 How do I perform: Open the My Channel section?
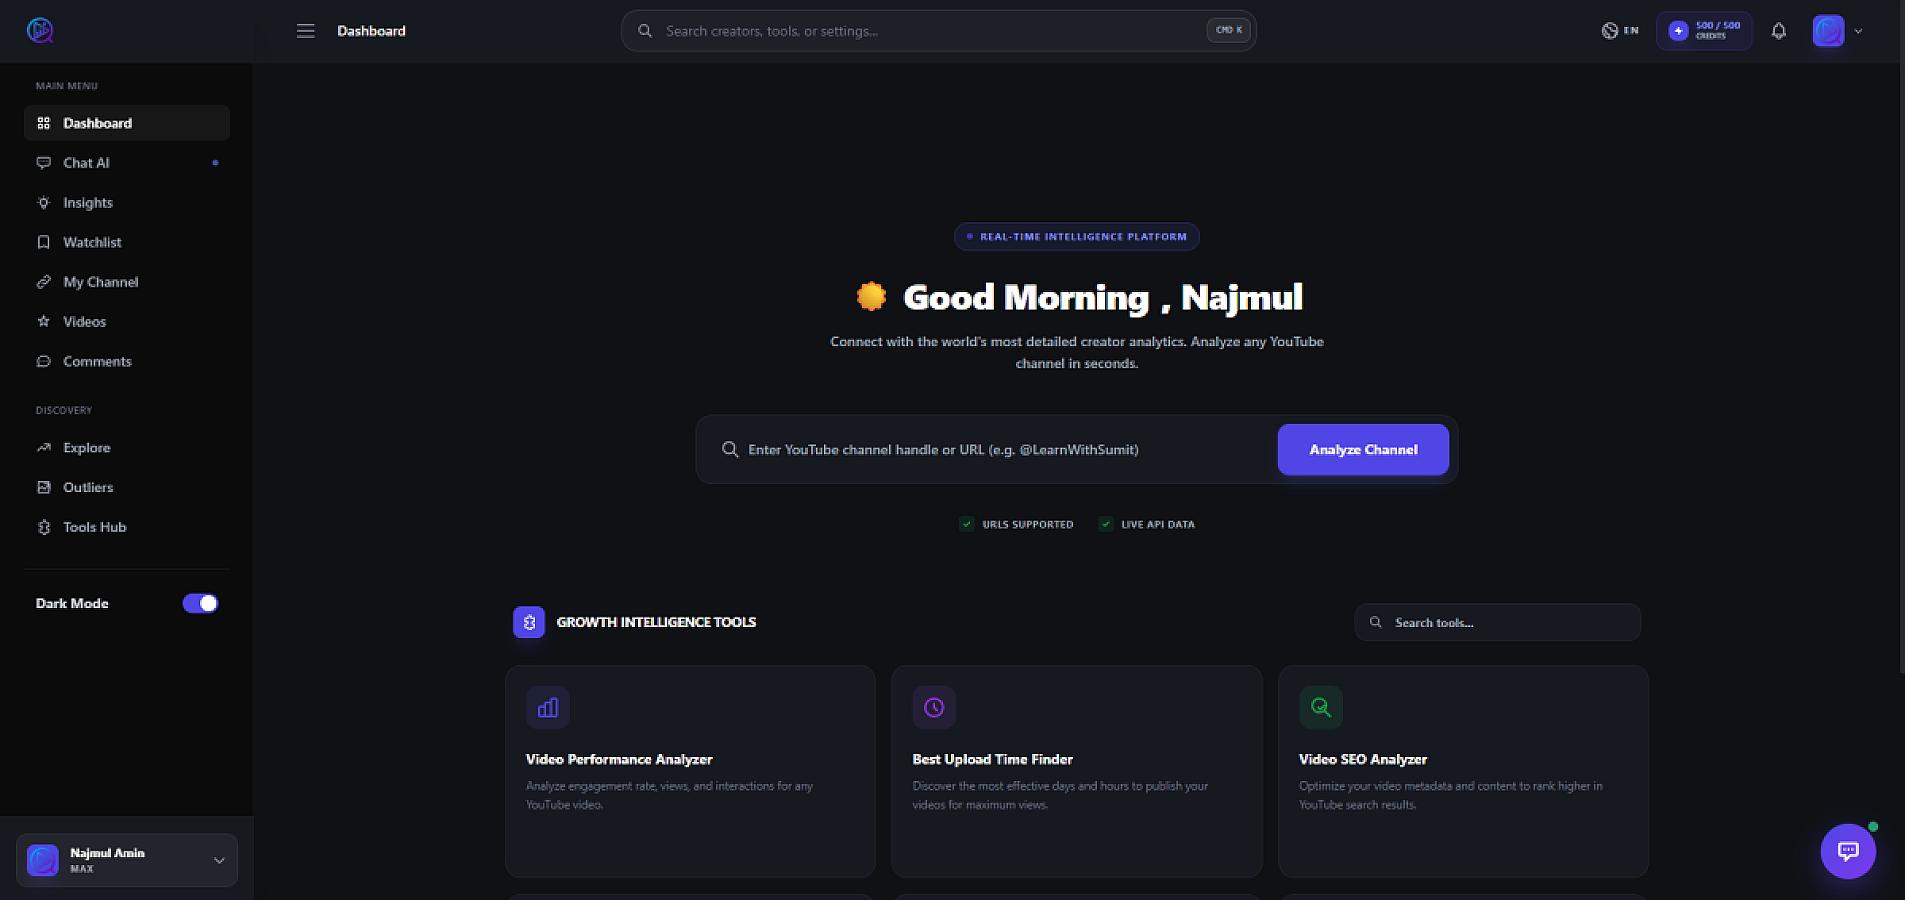pyautogui.click(x=127, y=282)
